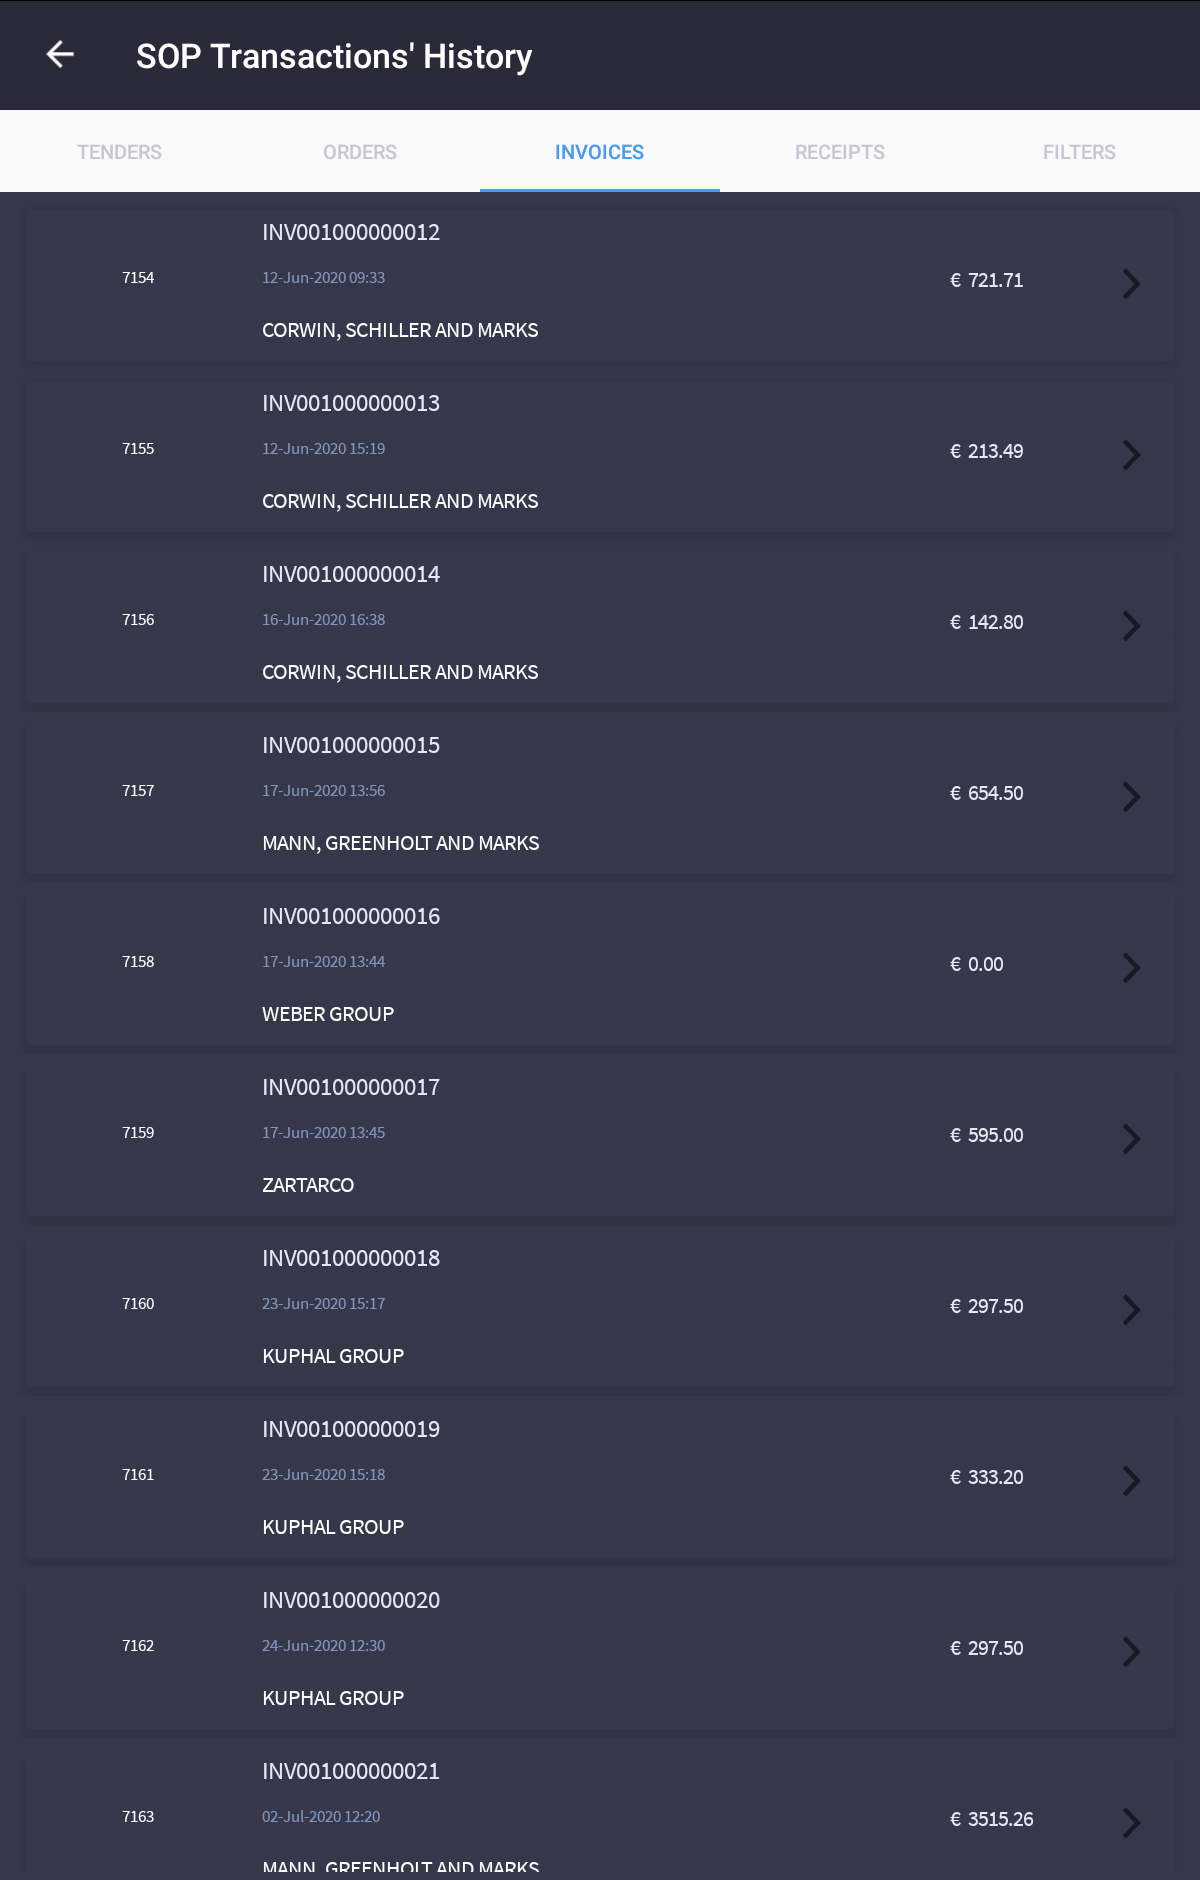Select the Invoices tab
Screen dimensions: 1200x1880
coord(599,152)
